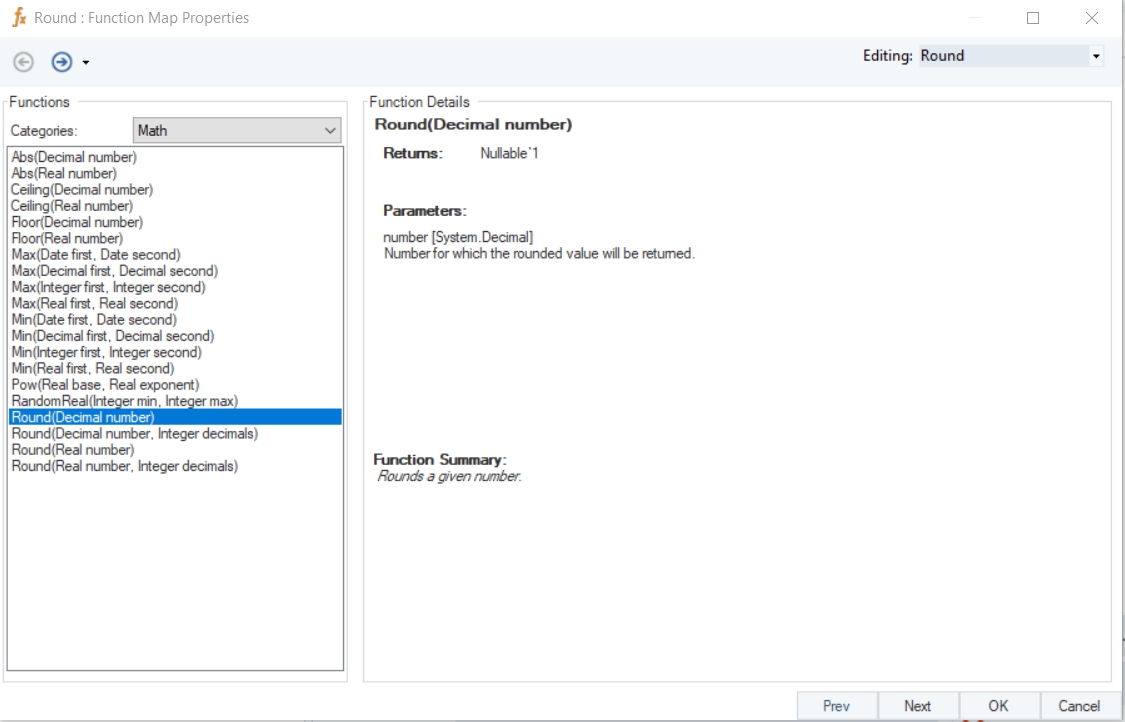
Task: Select Pow(Real base, Real exponent)
Action: [105, 385]
